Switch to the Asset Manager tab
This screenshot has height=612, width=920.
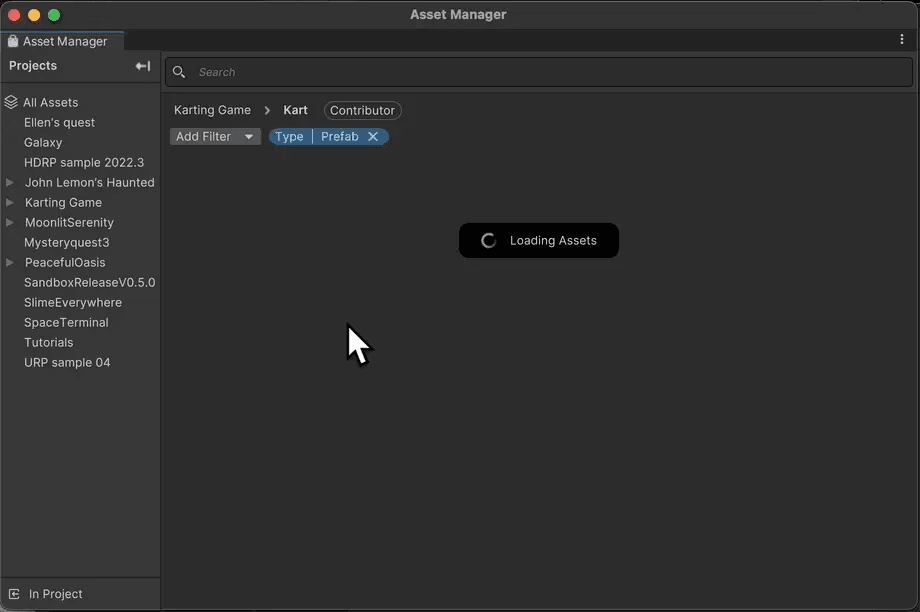click(x=62, y=41)
